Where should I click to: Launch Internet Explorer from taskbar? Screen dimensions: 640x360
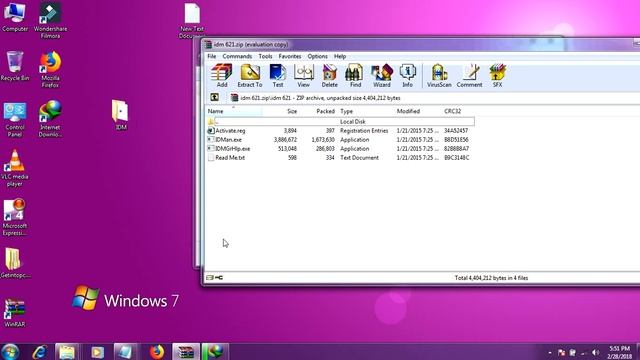click(x=40, y=352)
